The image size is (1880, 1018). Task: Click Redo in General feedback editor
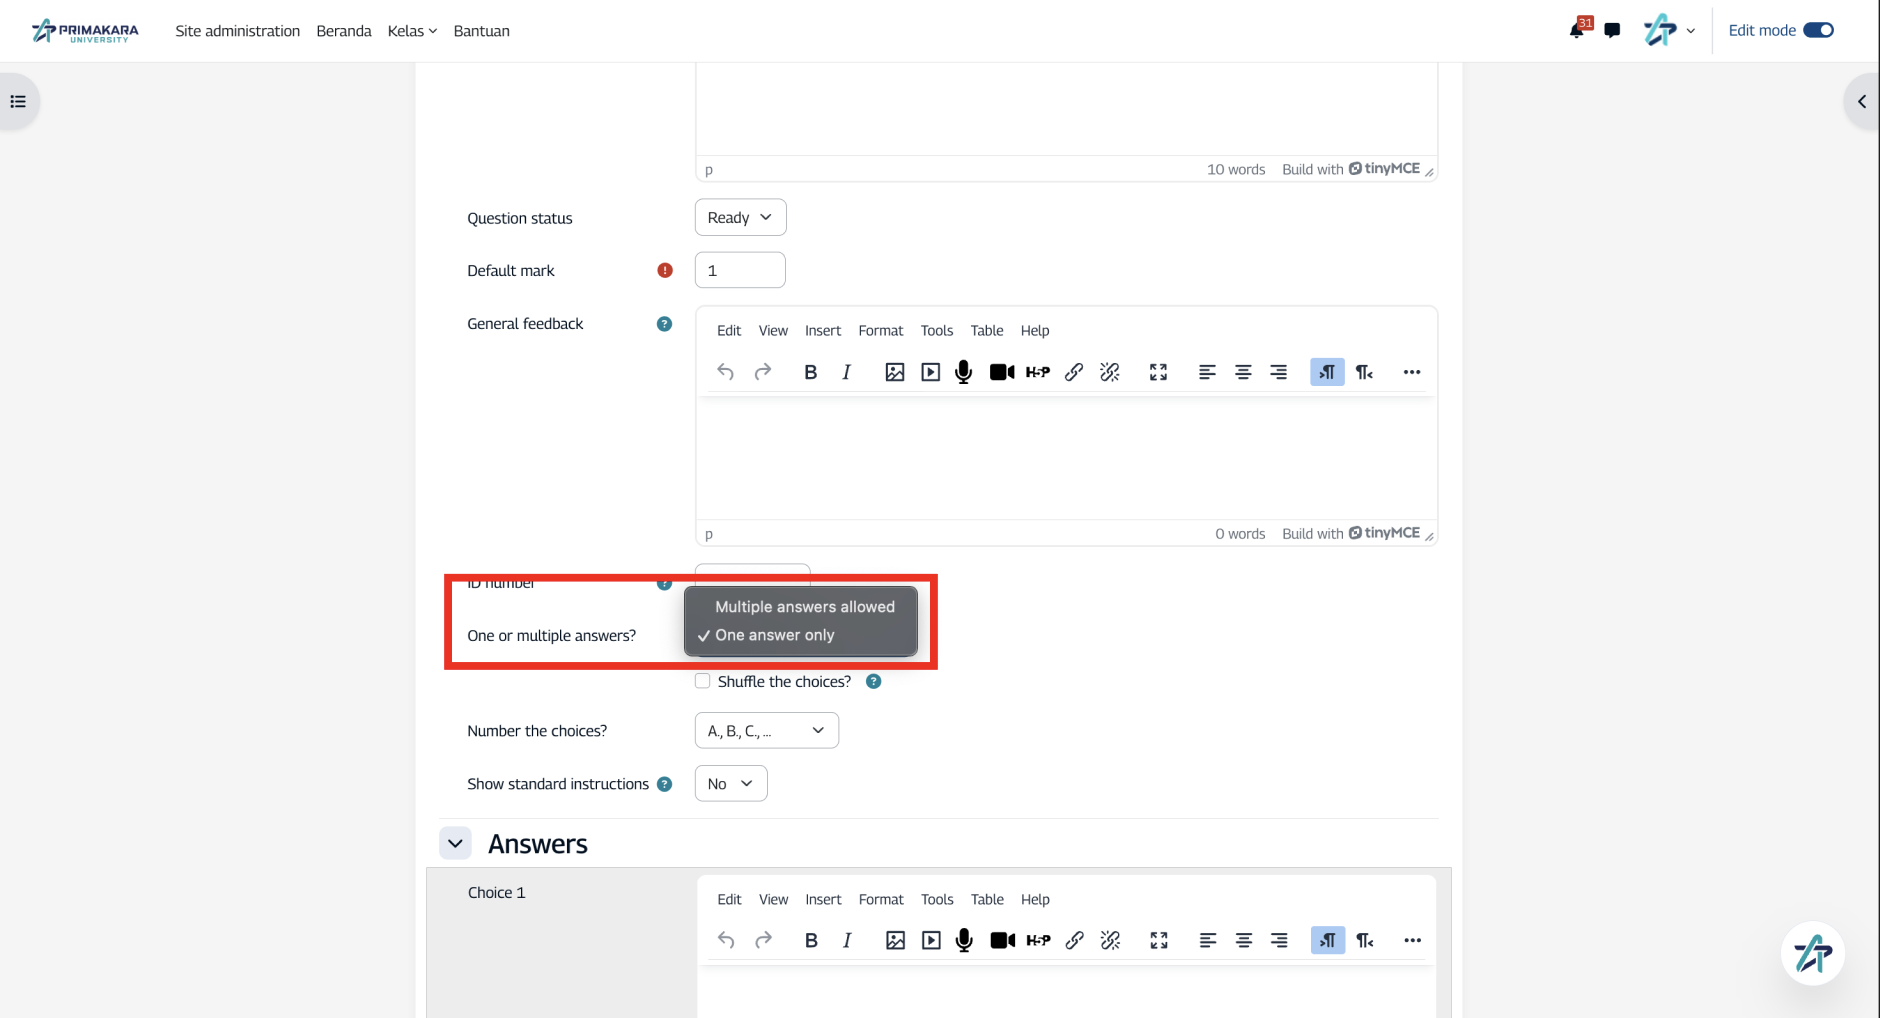coord(763,372)
